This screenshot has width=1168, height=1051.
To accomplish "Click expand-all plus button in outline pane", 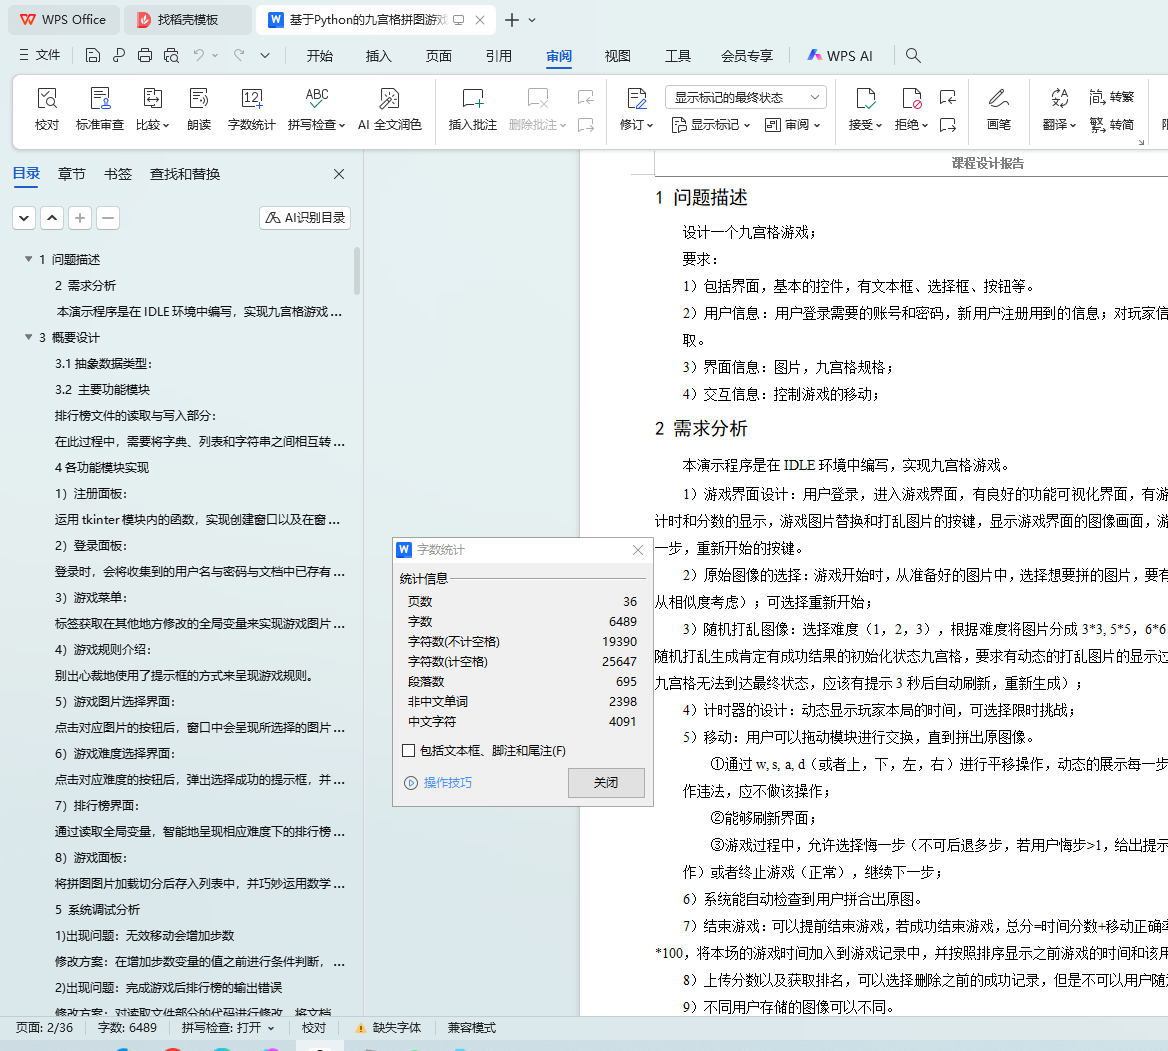I will [80, 218].
